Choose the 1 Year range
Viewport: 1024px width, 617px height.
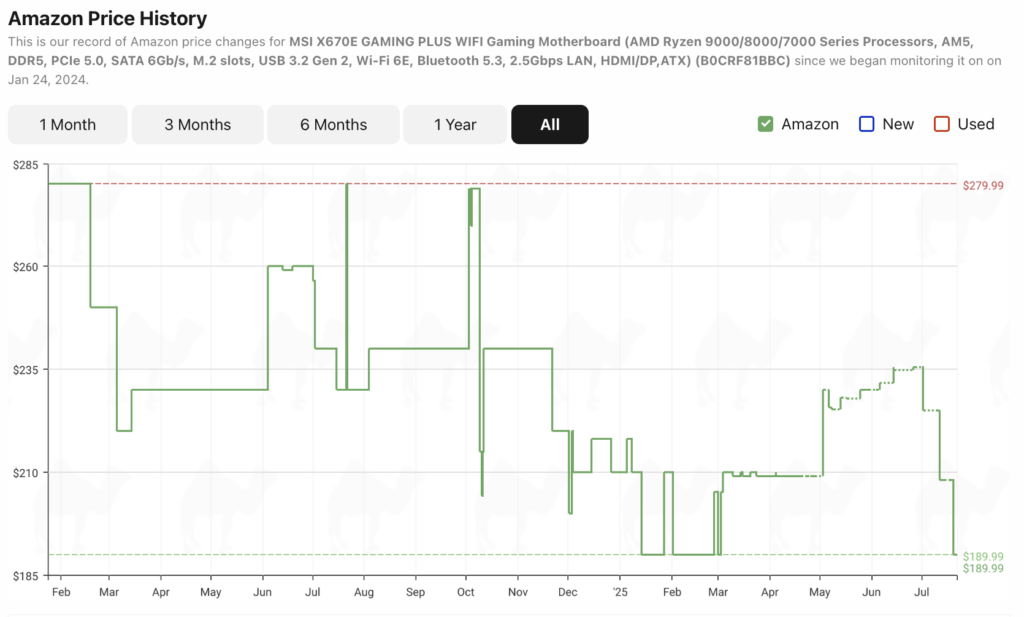click(x=455, y=124)
